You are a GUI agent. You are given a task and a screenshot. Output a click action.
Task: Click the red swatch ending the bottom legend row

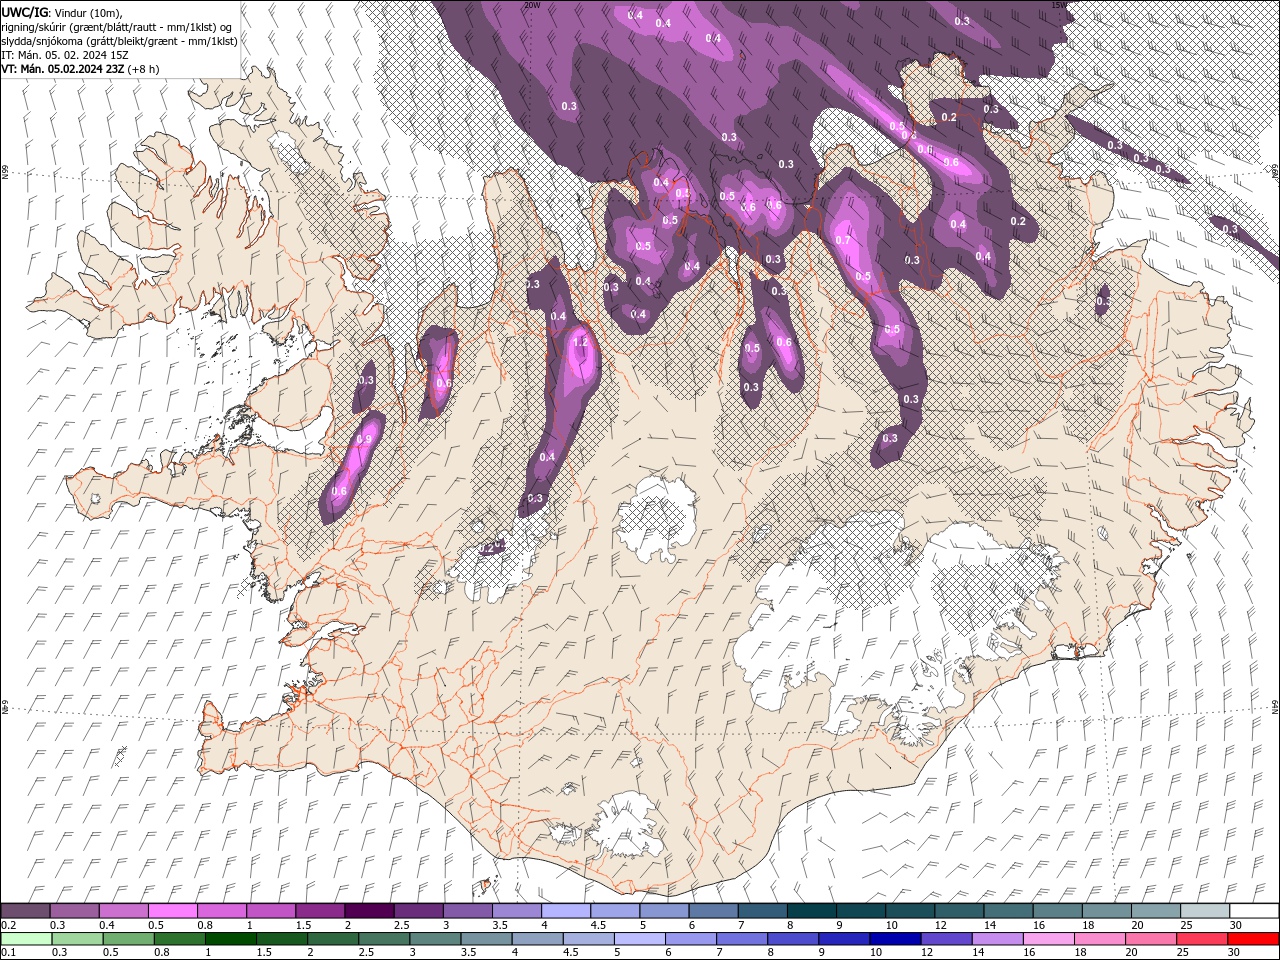(x=1253, y=938)
